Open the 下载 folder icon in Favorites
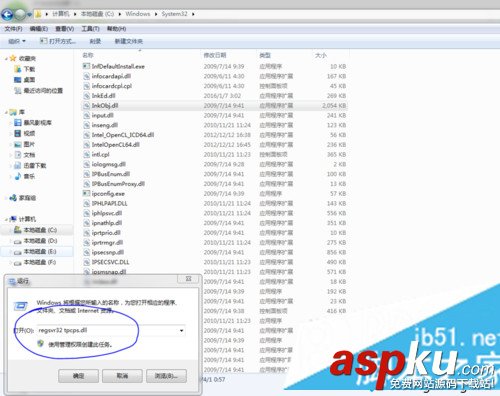 18,69
